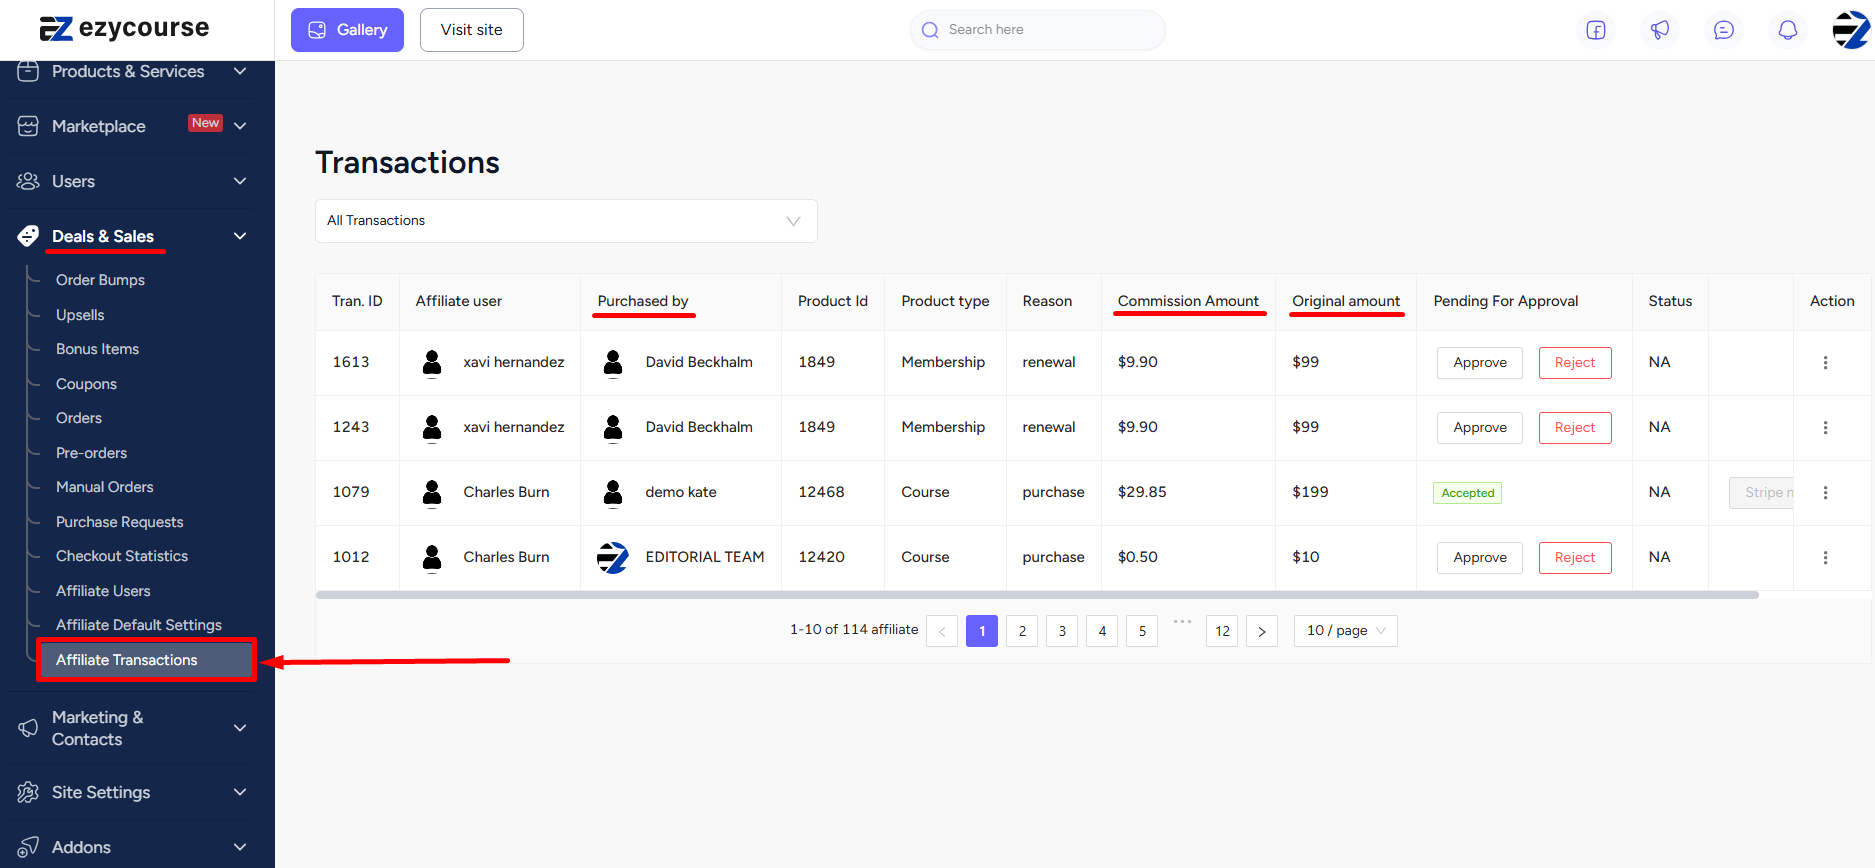Image resolution: width=1875 pixels, height=868 pixels.
Task: Go to pagination page 5
Action: [1142, 631]
